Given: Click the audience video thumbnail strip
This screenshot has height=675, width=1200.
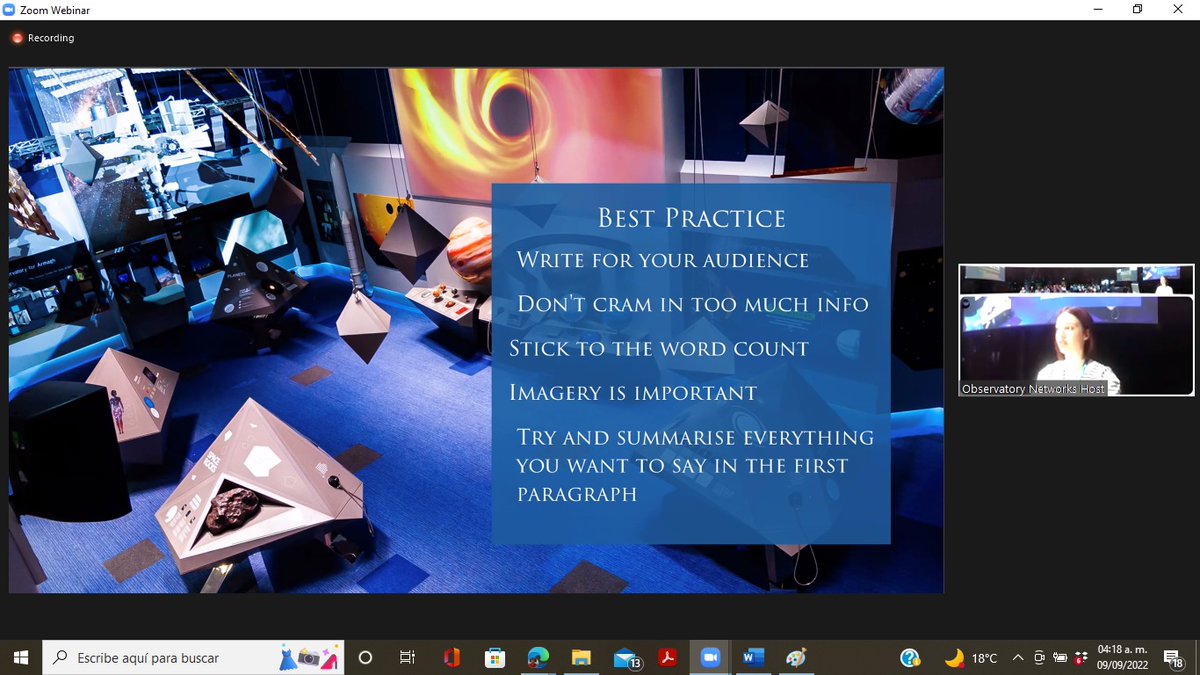Looking at the screenshot, I should tap(1077, 280).
